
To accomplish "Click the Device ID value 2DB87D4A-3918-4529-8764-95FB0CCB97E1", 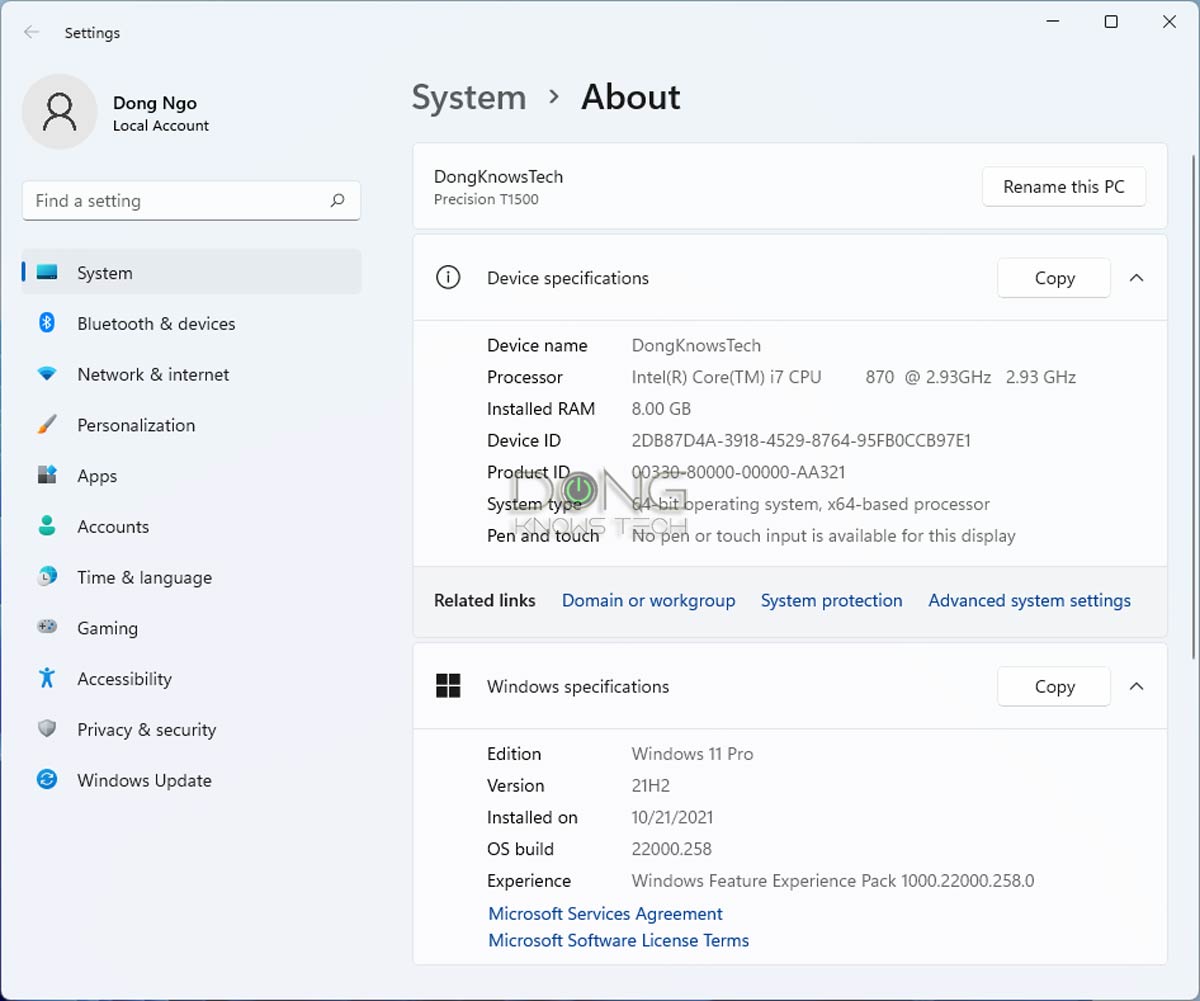I will tap(801, 440).
